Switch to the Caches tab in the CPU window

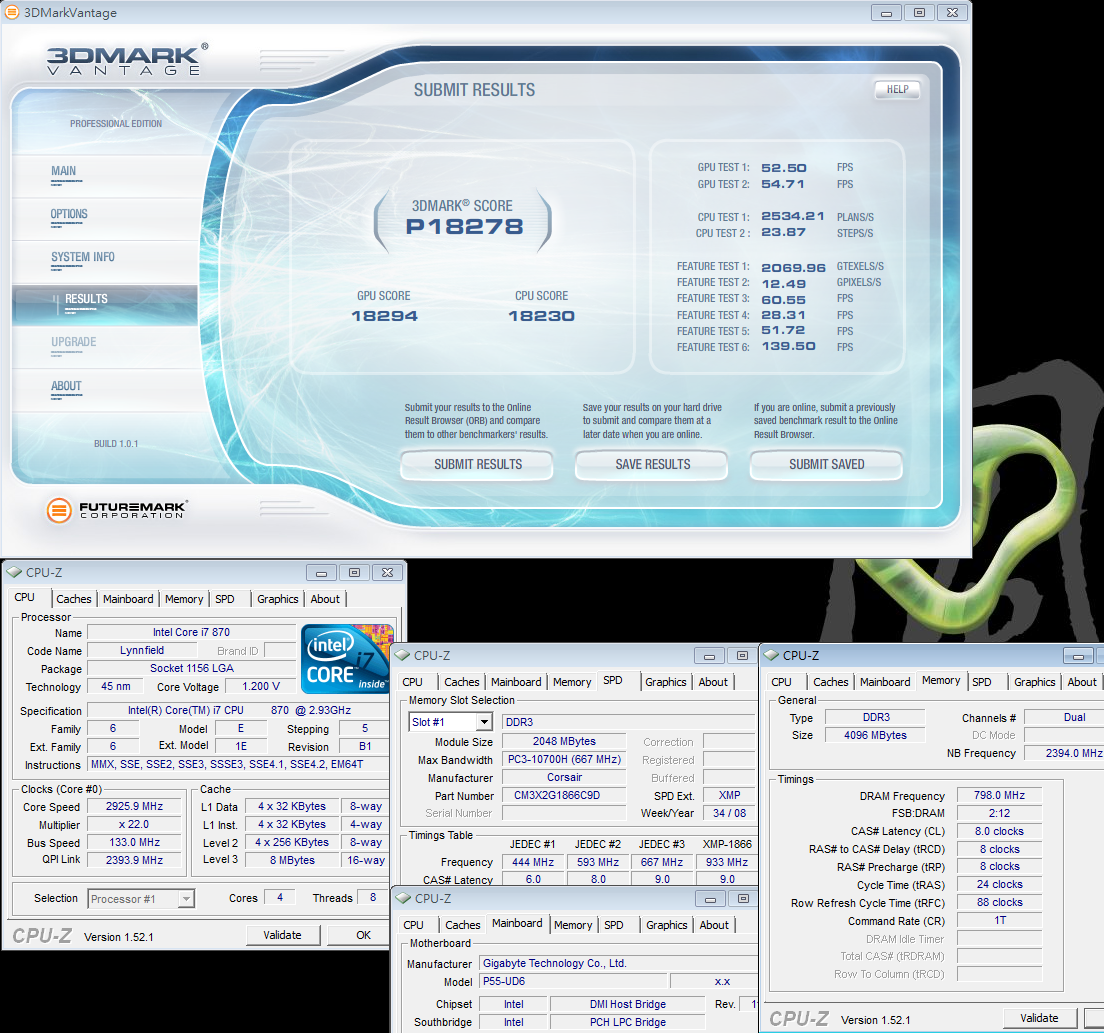pos(73,599)
